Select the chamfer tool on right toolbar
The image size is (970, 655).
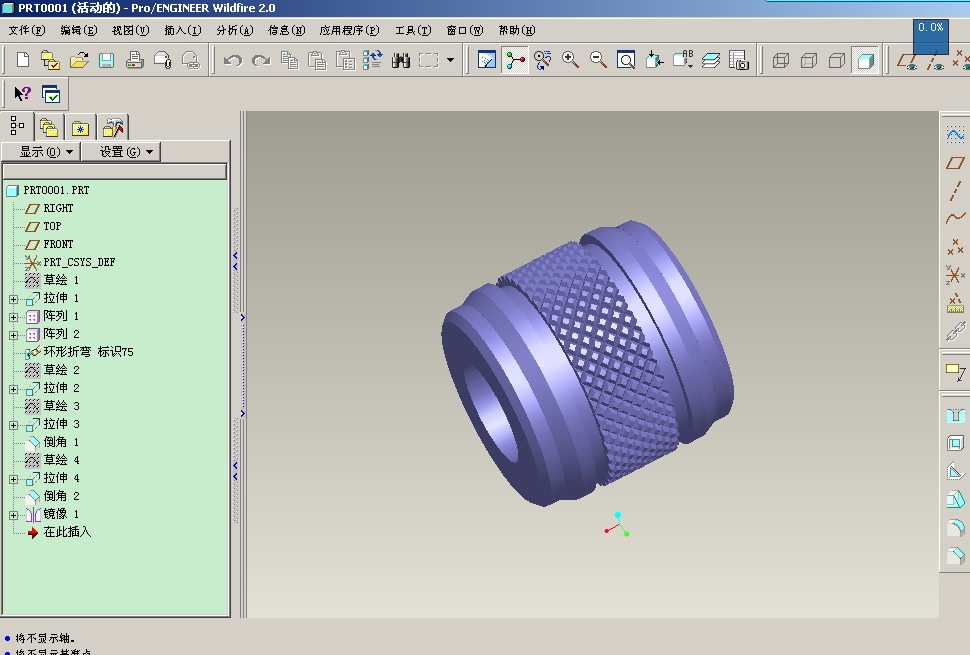tap(955, 555)
